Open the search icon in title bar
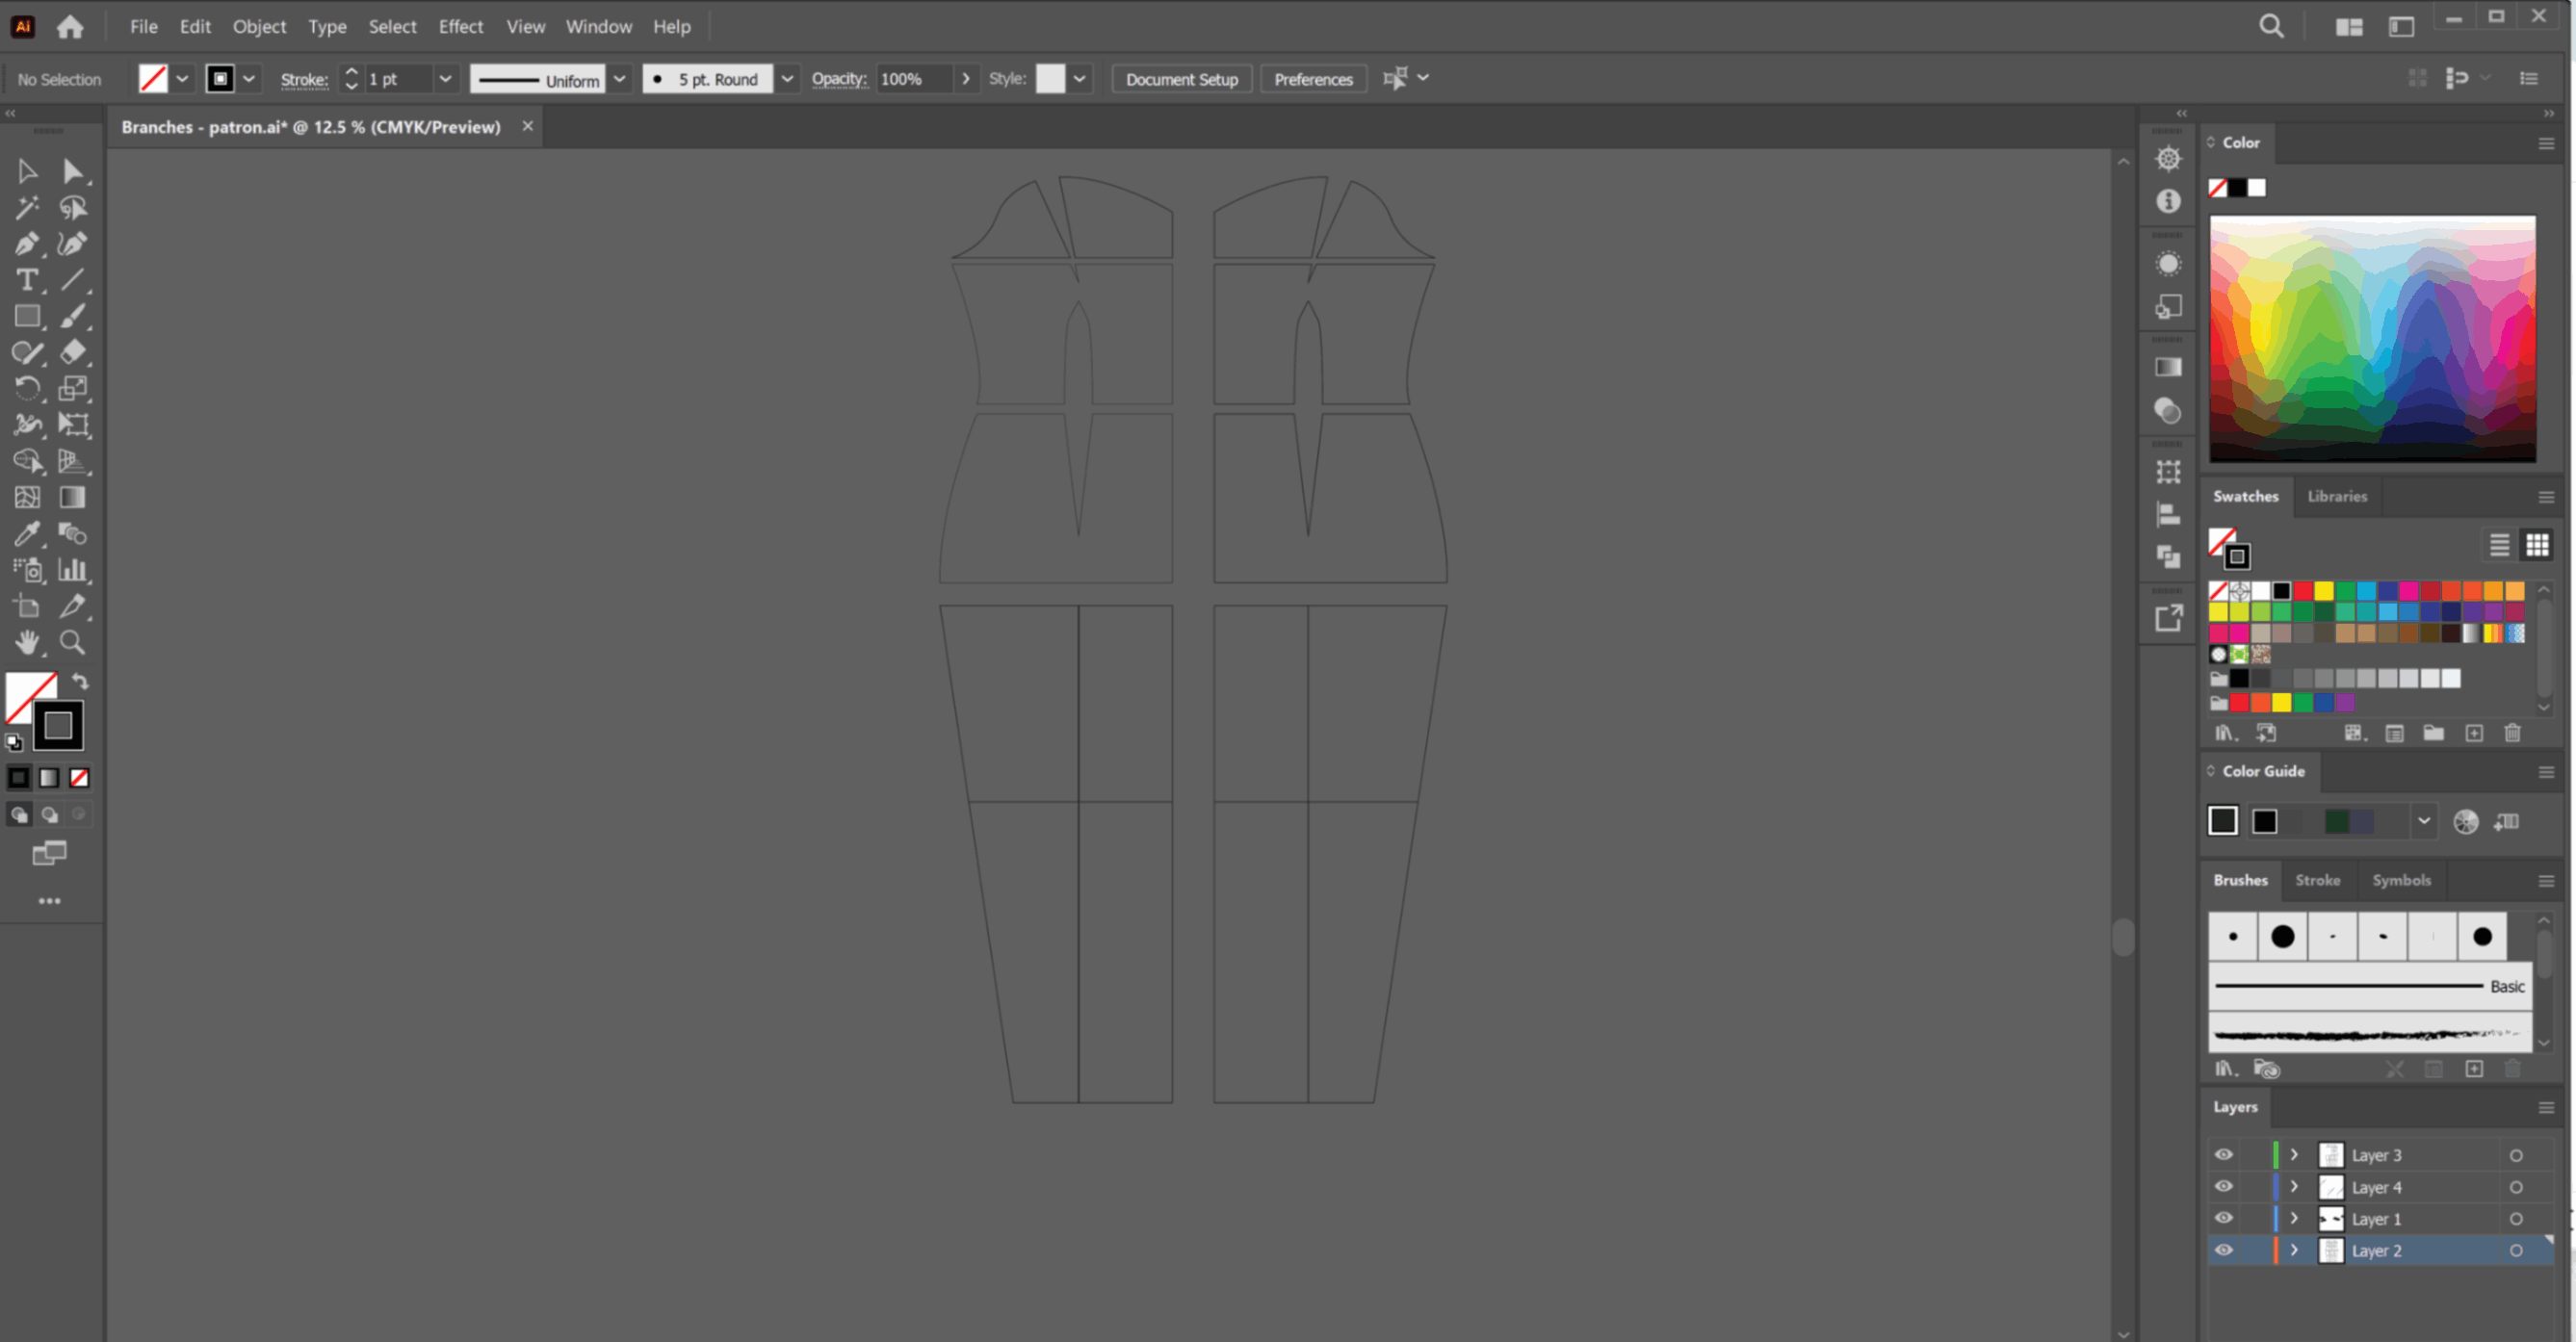Image resolution: width=2576 pixels, height=1342 pixels. pos(2271,27)
